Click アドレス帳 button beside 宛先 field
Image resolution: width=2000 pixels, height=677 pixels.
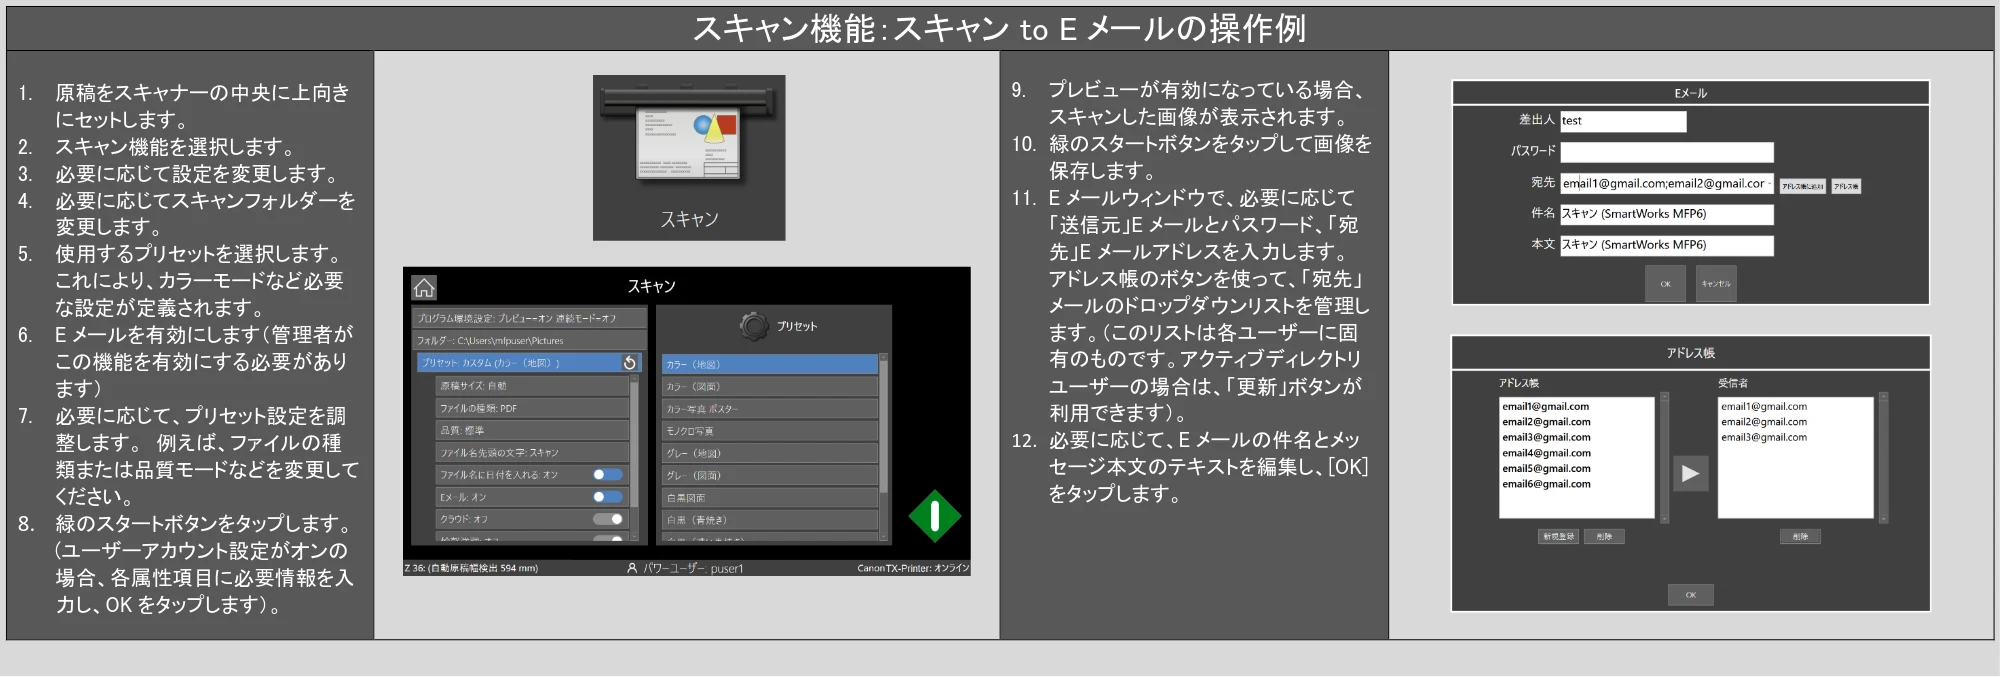click(x=1846, y=186)
